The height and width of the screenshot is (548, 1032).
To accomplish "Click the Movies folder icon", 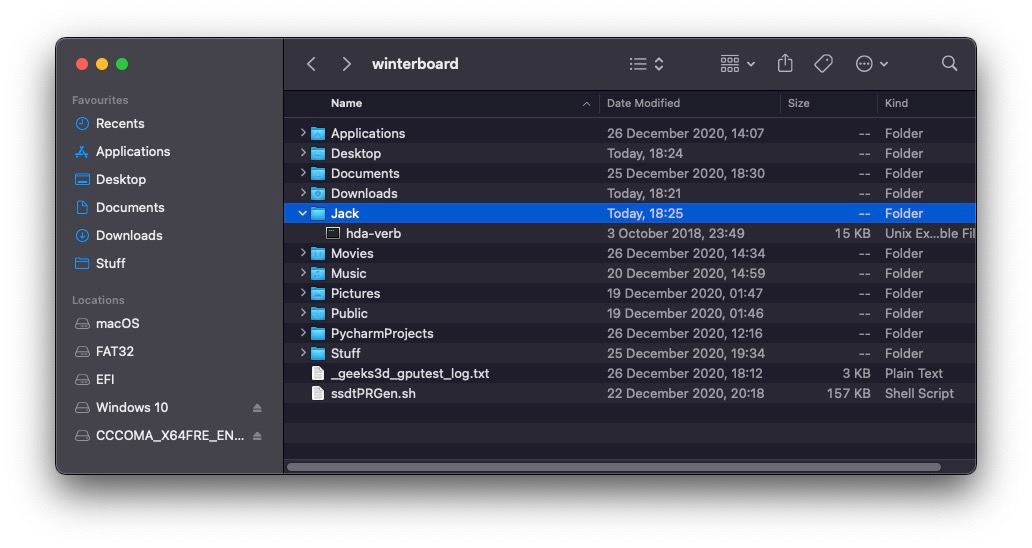I will pos(318,253).
